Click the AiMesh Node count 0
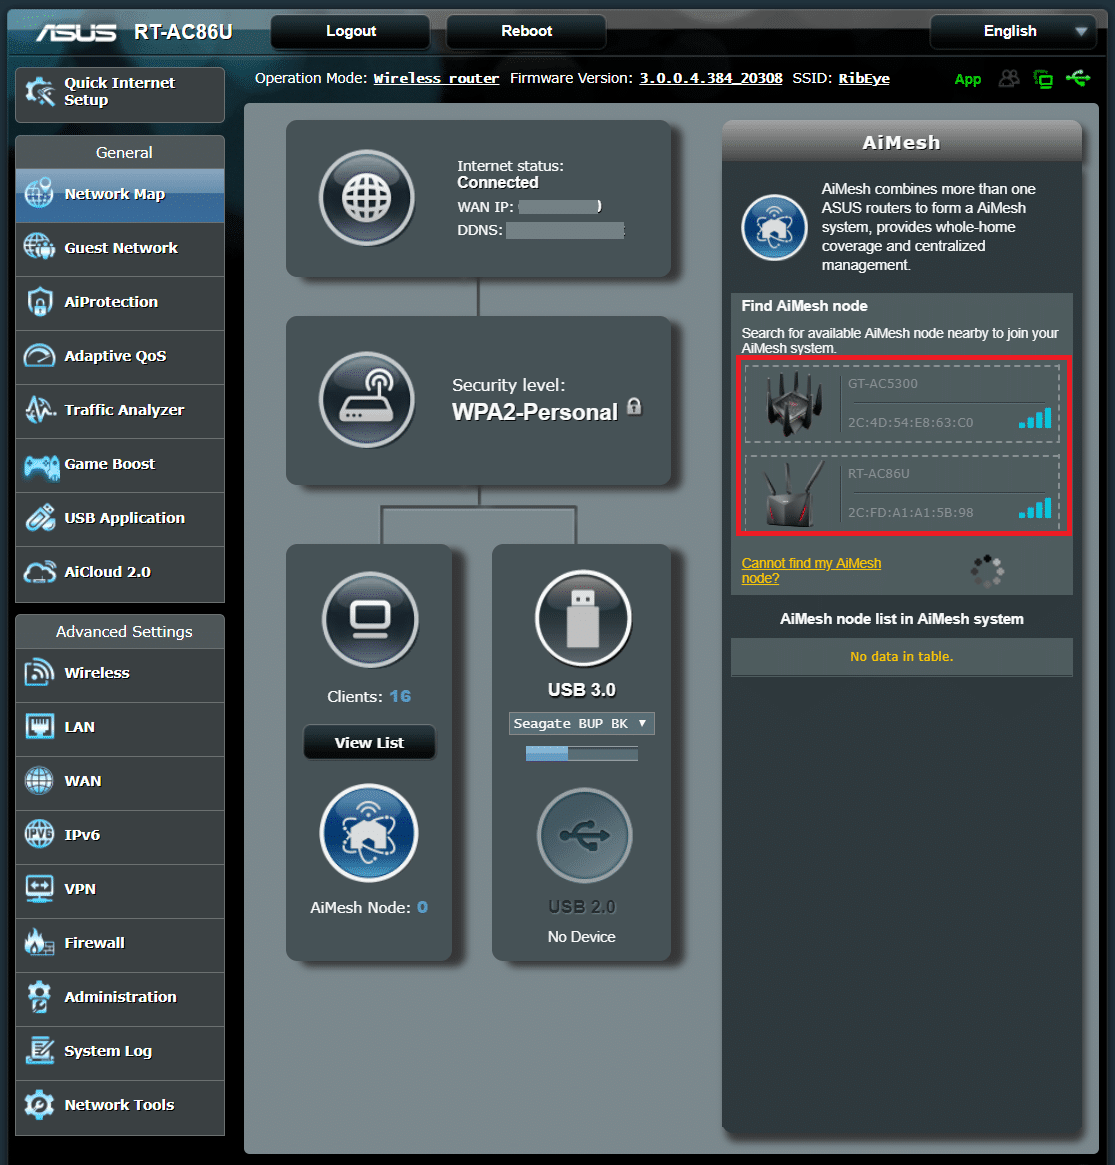This screenshot has width=1115, height=1165. [422, 907]
